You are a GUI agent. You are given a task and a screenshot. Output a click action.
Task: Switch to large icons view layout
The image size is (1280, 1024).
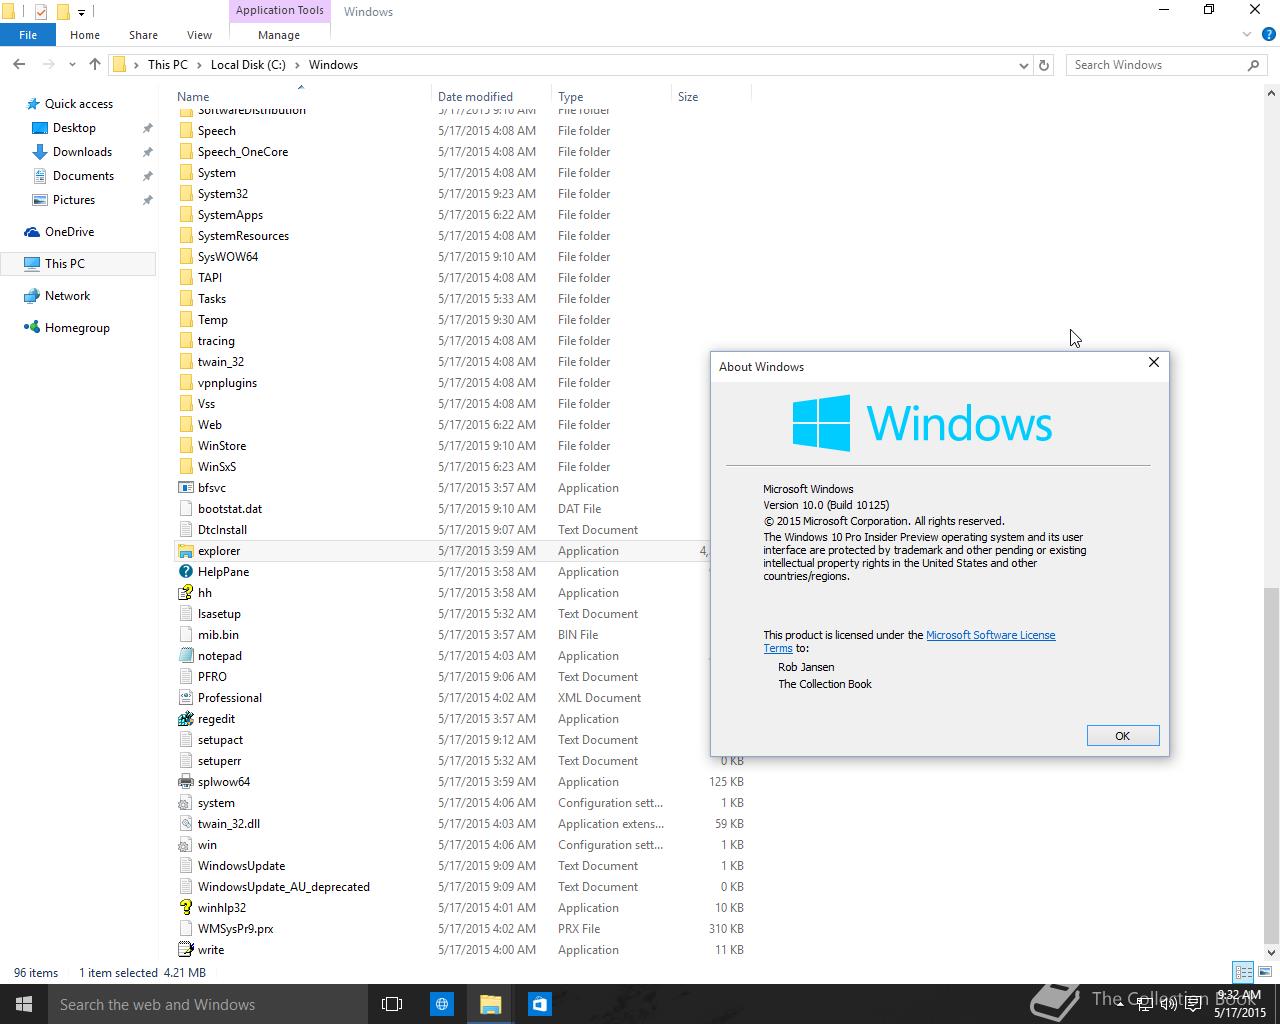[x=1263, y=972]
